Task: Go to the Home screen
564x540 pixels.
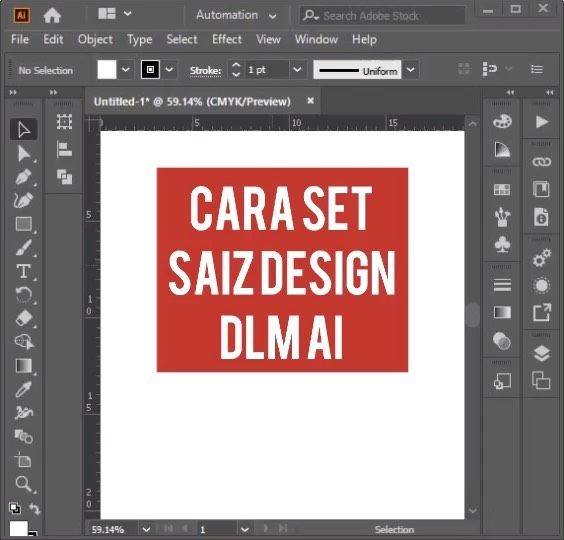Action: (x=52, y=15)
